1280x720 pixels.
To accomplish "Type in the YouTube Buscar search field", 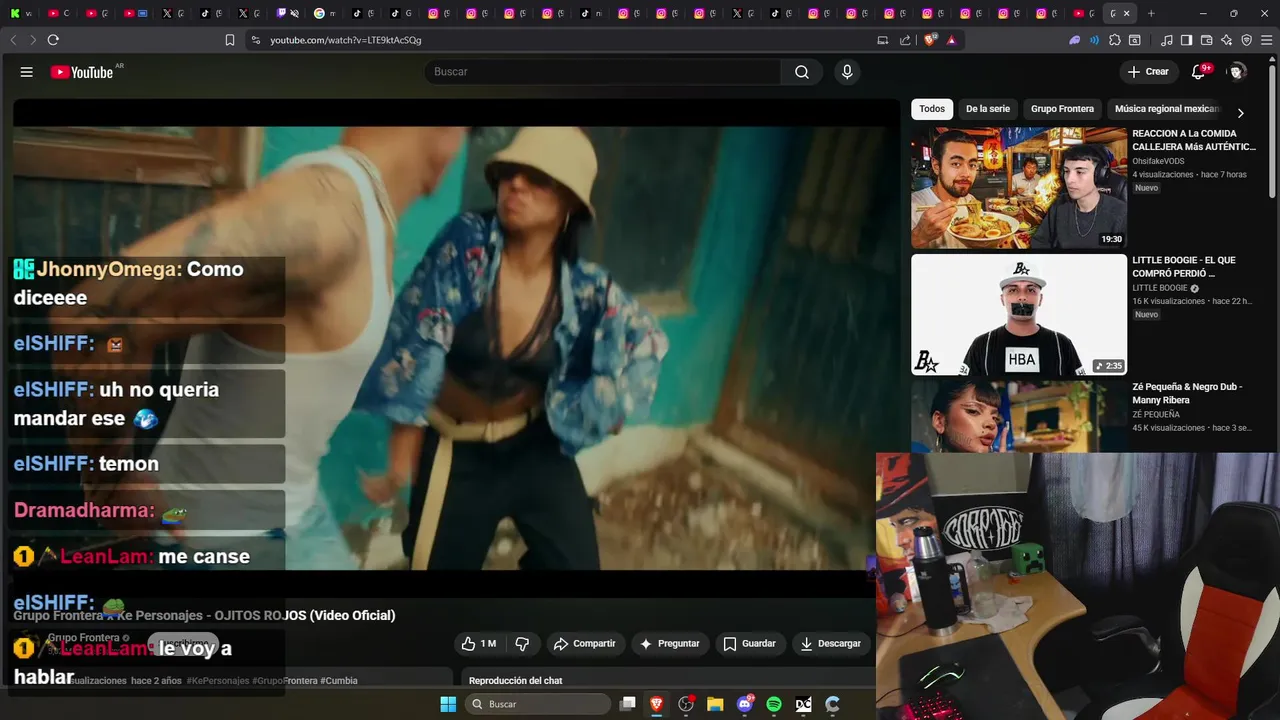I will tap(602, 72).
